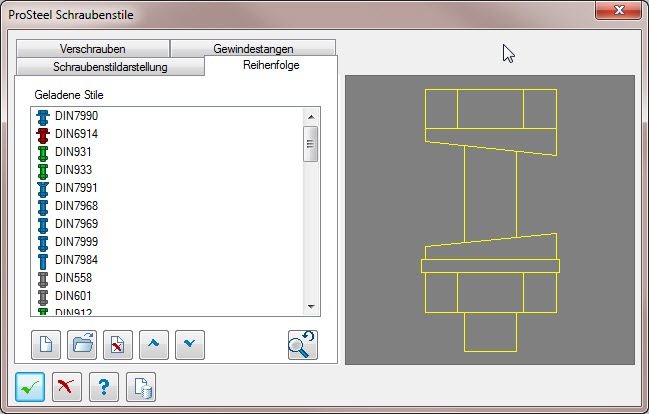Open the load styles folder icon

click(82, 345)
